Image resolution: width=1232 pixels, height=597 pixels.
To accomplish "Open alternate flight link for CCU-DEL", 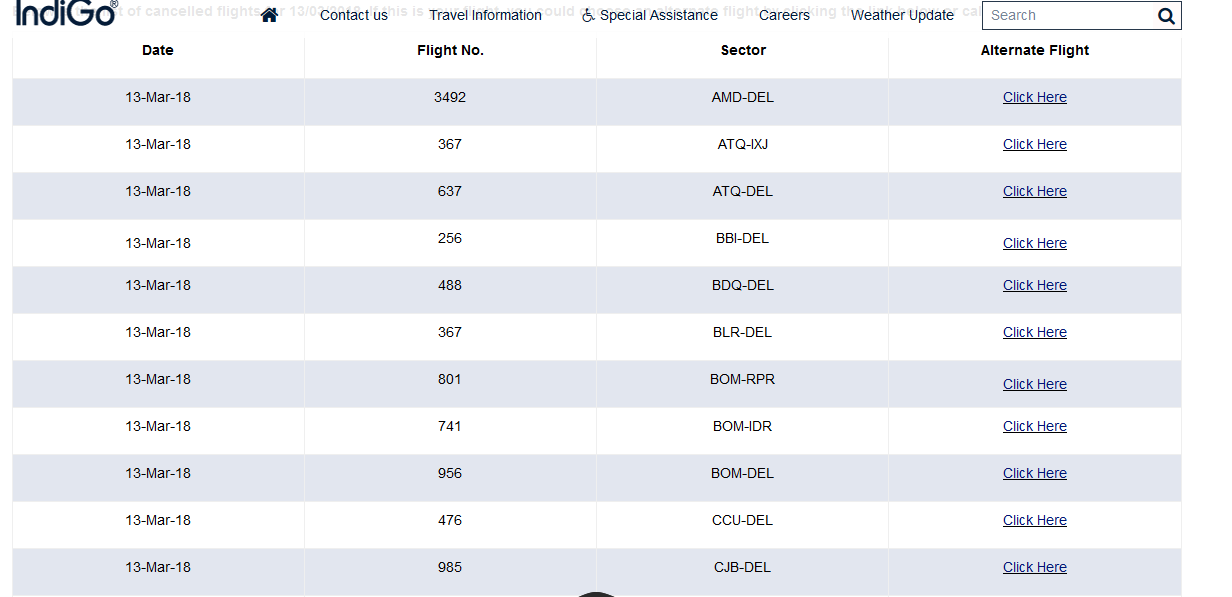I will tap(1034, 520).
